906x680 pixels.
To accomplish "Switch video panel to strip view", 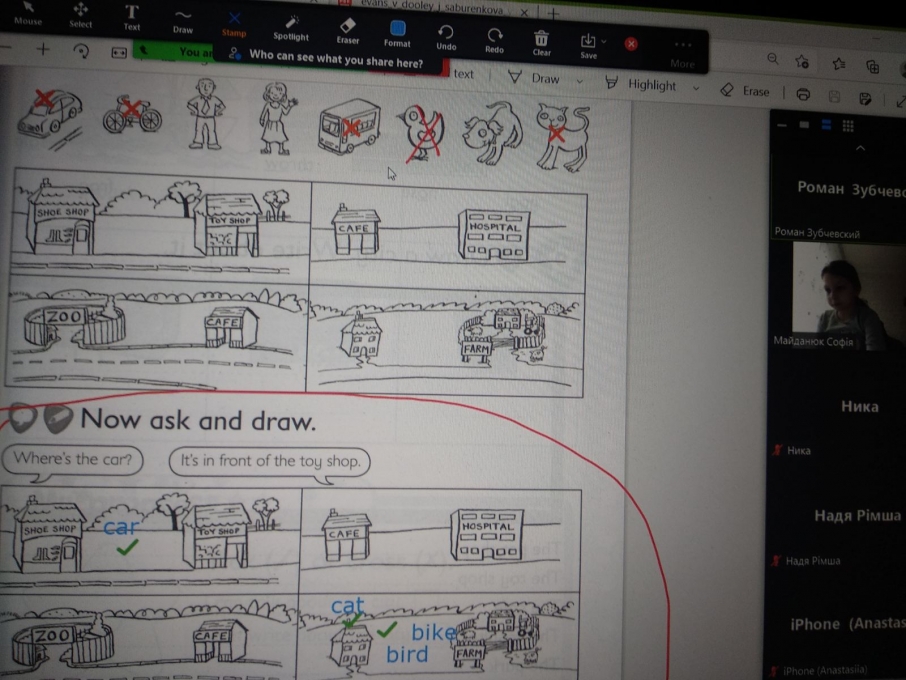I will click(x=826, y=125).
